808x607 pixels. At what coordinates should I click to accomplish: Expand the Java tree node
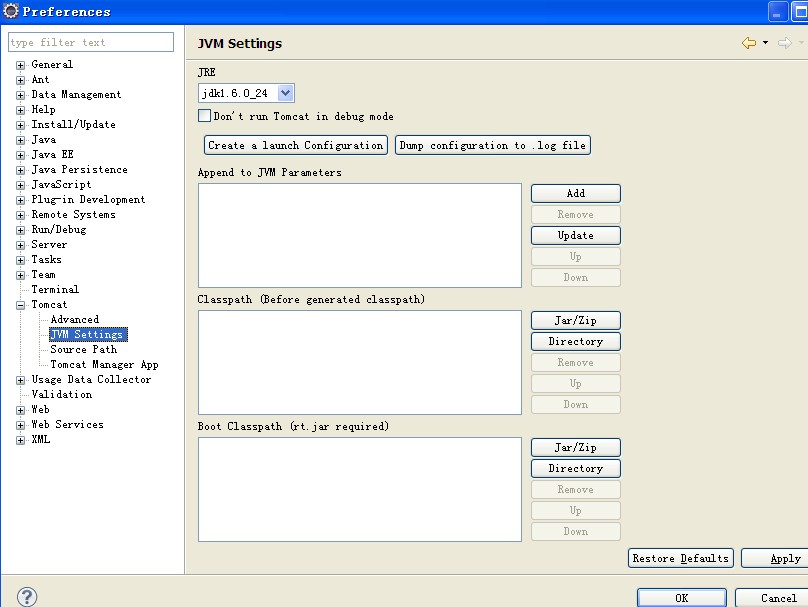pos(21,140)
